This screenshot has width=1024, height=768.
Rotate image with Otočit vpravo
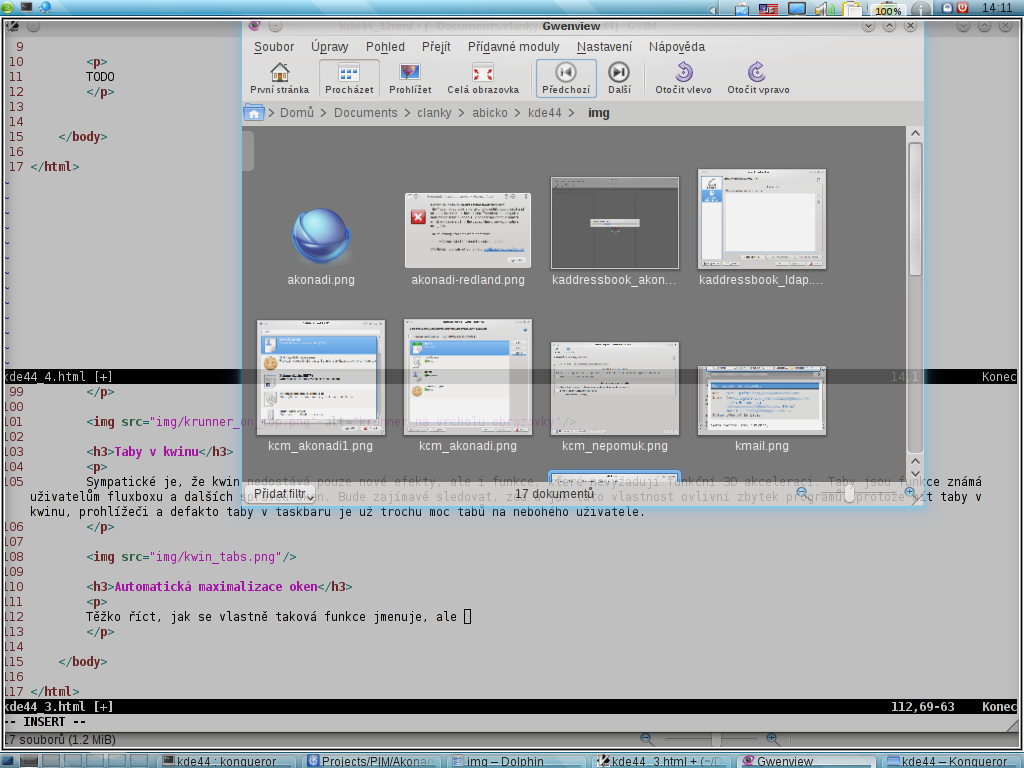tap(758, 78)
